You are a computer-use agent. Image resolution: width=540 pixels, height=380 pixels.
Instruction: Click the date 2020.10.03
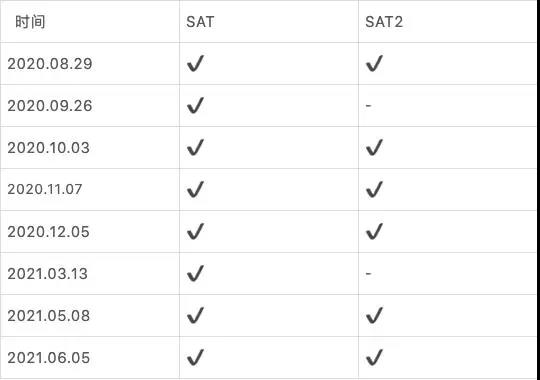pyautogui.click(x=49, y=148)
